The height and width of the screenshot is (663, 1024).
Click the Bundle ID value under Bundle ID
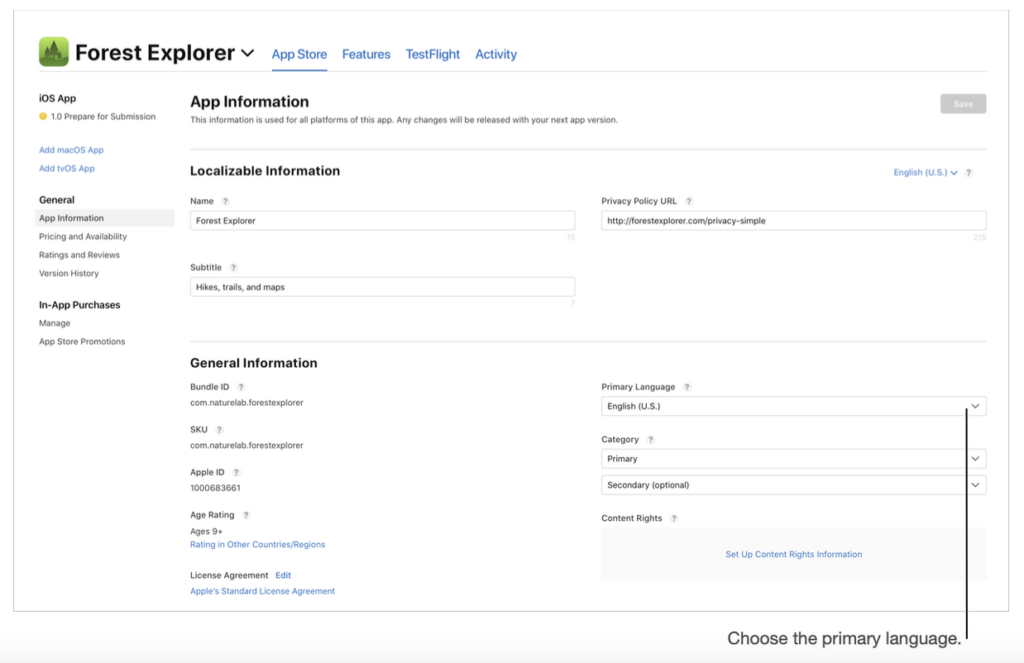pos(247,402)
